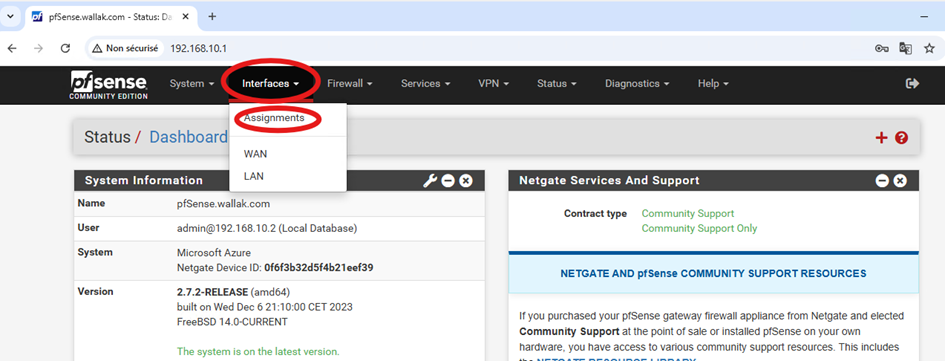The width and height of the screenshot is (945, 361).
Task: Click the admin@192.168.10.2 user value
Action: (x=267, y=228)
